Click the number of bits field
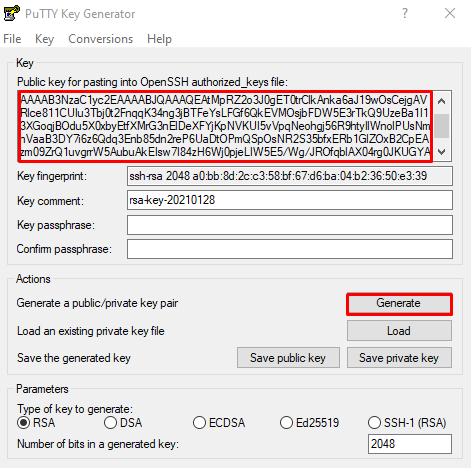 (410, 444)
